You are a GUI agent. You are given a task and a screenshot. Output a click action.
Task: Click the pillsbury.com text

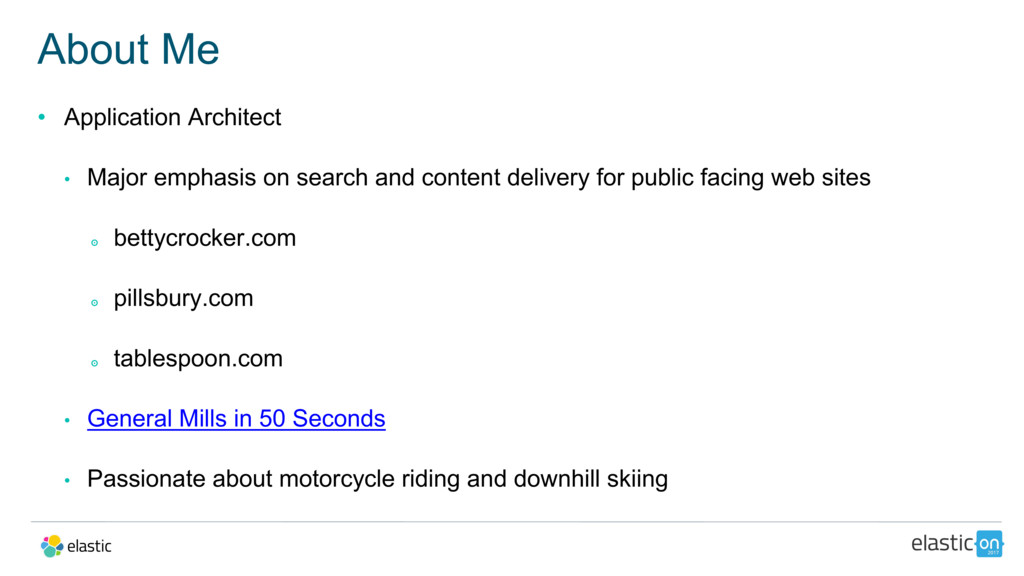pyautogui.click(x=183, y=298)
